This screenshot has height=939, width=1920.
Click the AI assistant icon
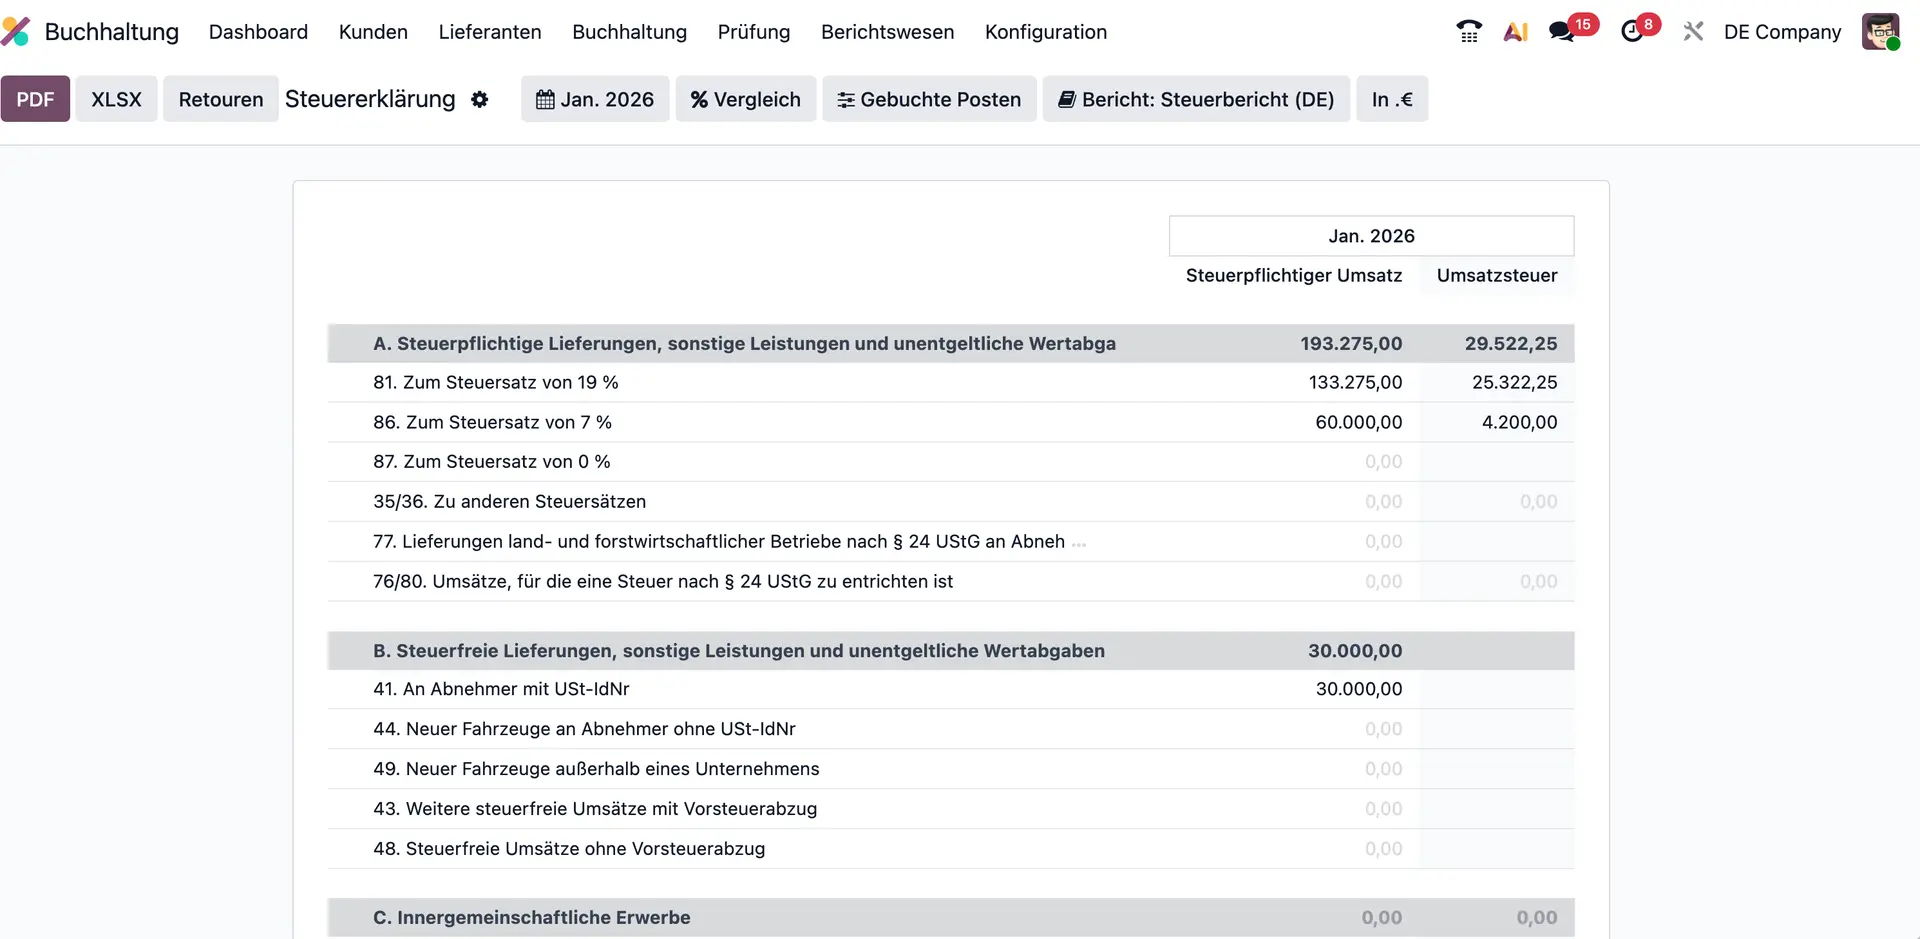click(1515, 31)
